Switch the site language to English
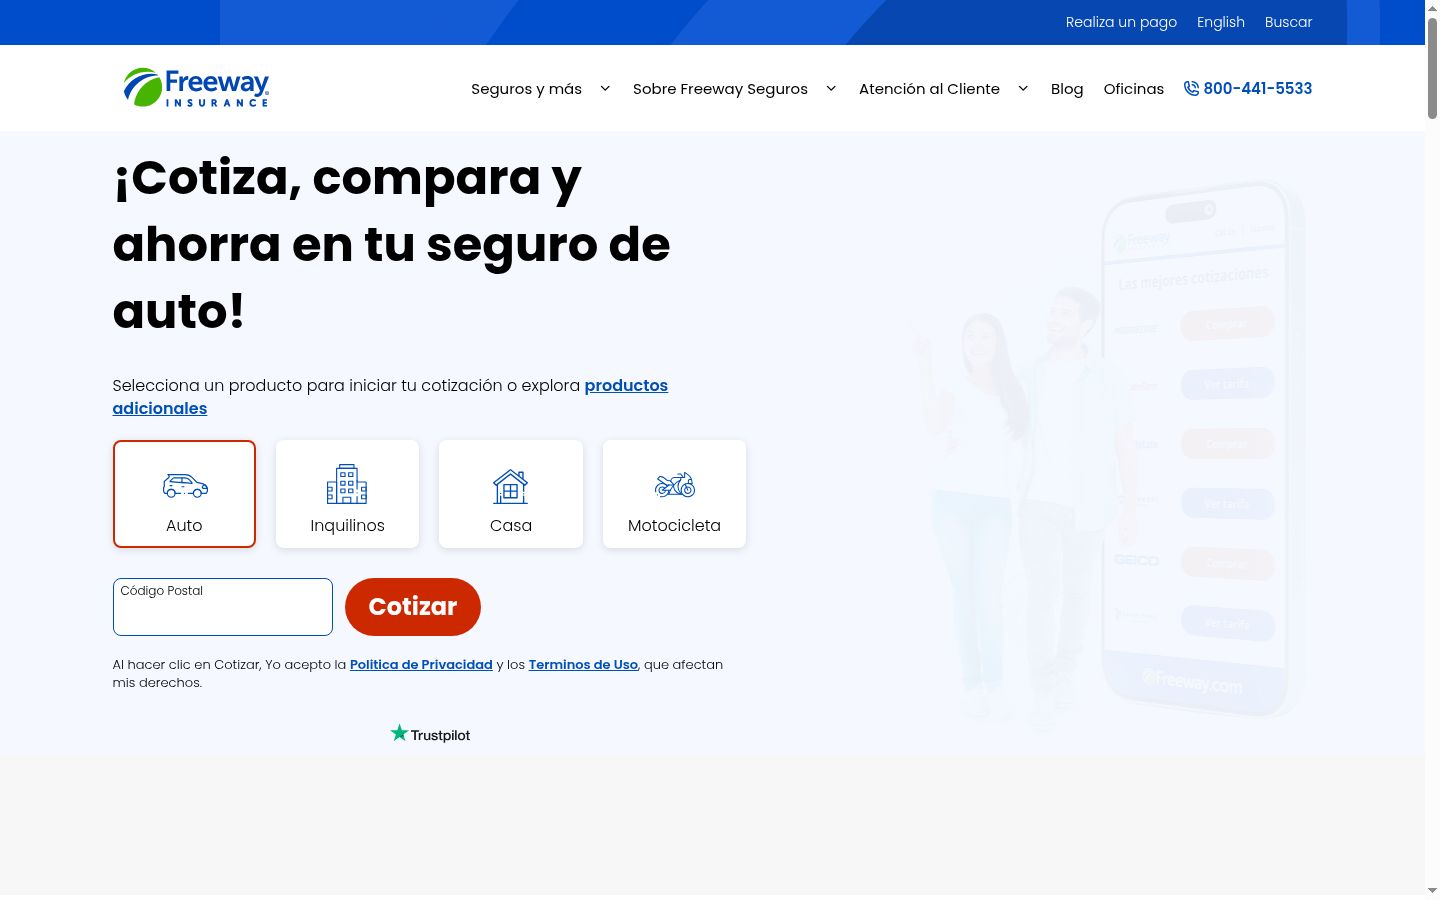 (1221, 22)
